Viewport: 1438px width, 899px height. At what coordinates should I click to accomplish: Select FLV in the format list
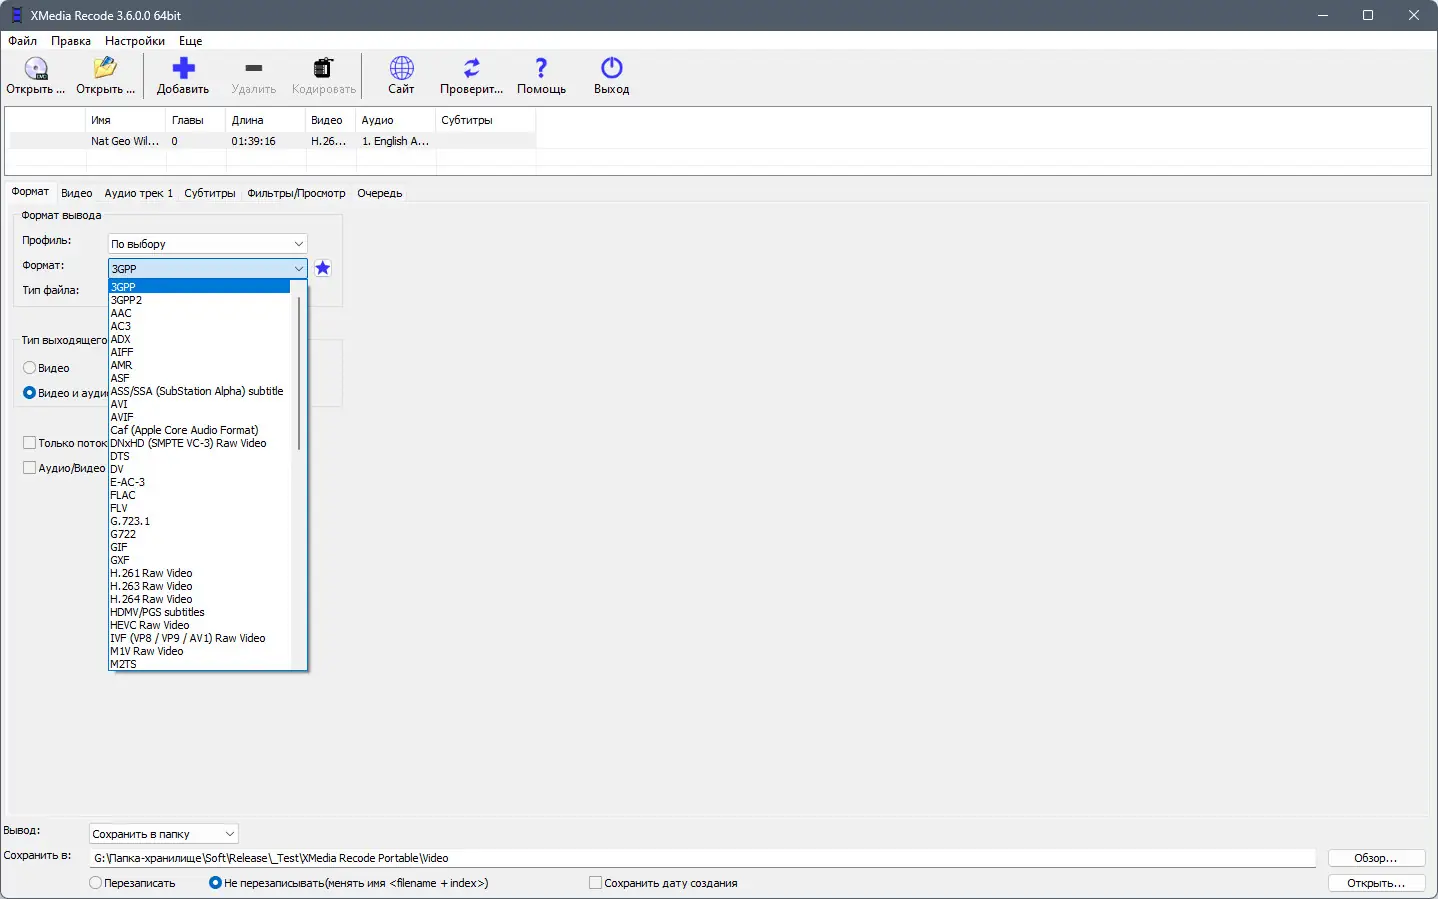(199, 508)
